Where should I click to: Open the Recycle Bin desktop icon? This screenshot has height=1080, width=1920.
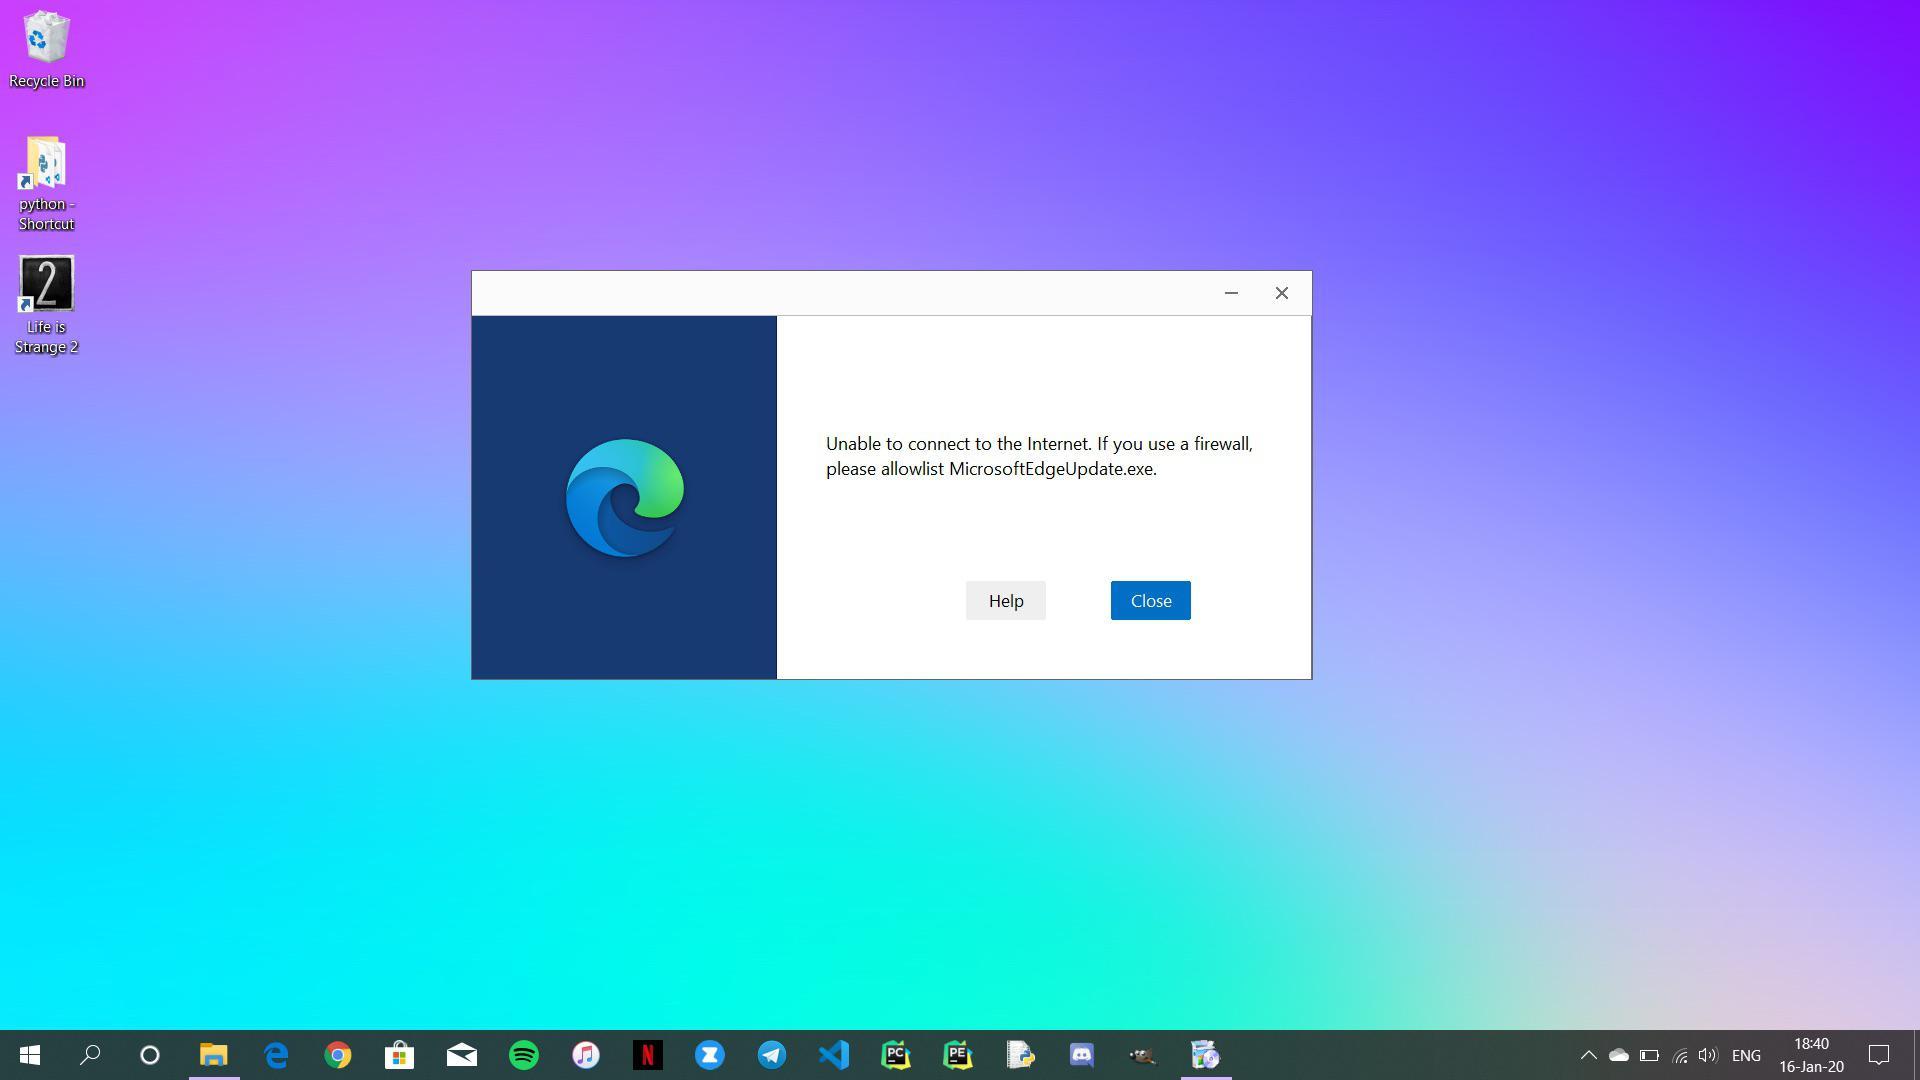[46, 50]
